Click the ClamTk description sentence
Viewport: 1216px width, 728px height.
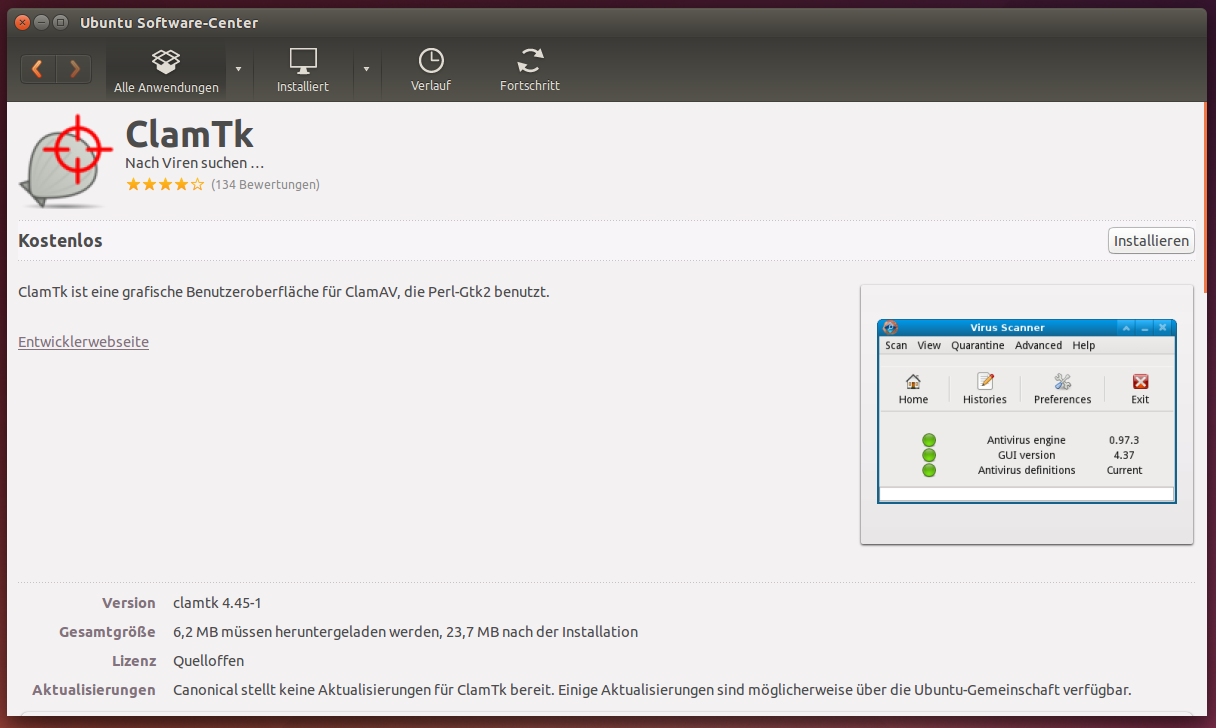(x=284, y=292)
